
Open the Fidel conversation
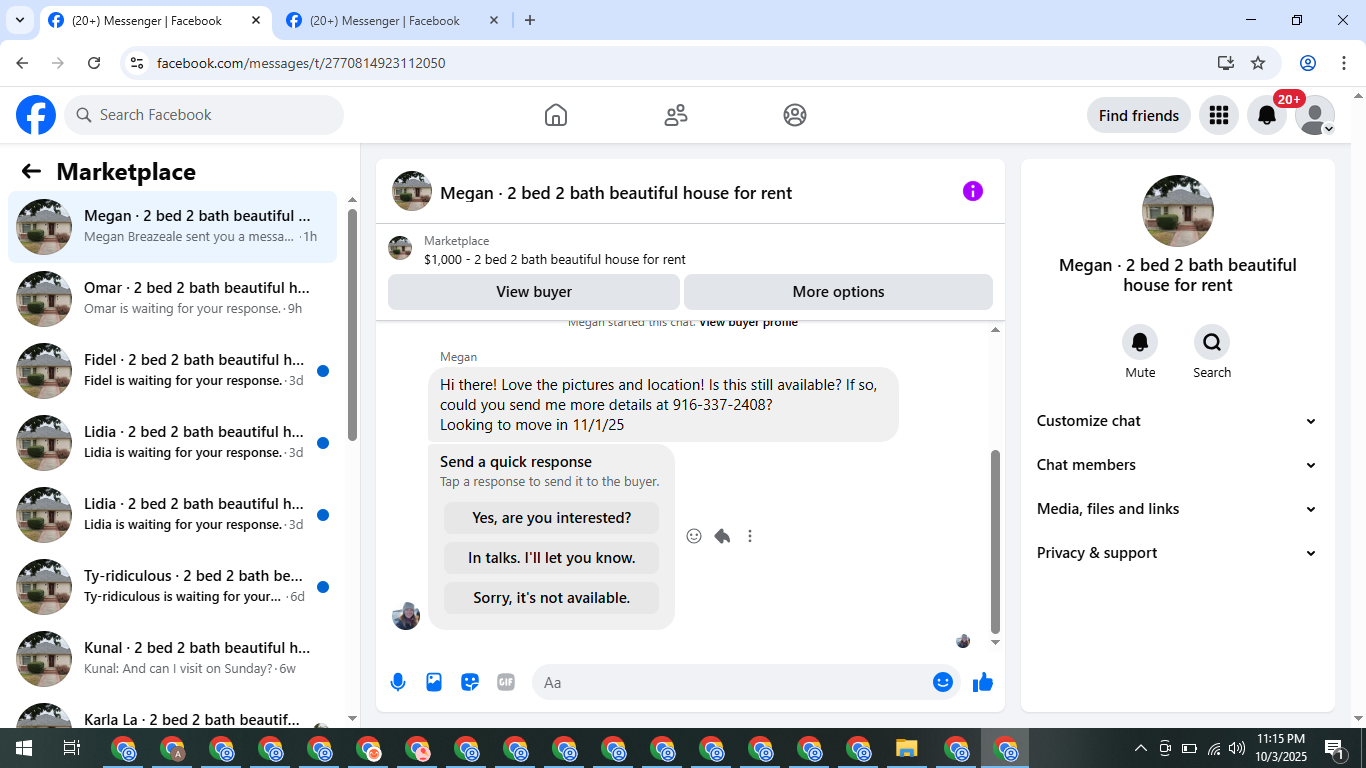(x=172, y=371)
